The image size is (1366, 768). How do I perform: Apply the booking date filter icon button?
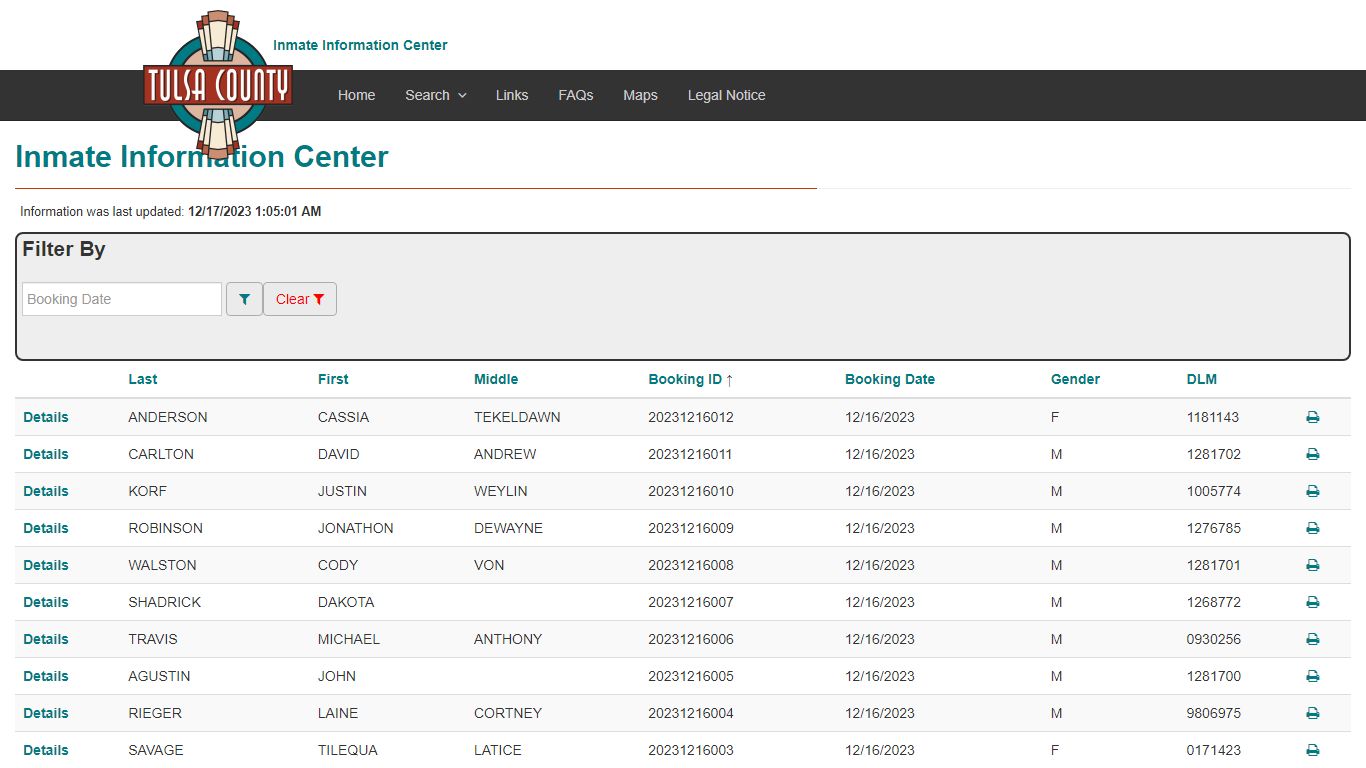click(x=244, y=299)
